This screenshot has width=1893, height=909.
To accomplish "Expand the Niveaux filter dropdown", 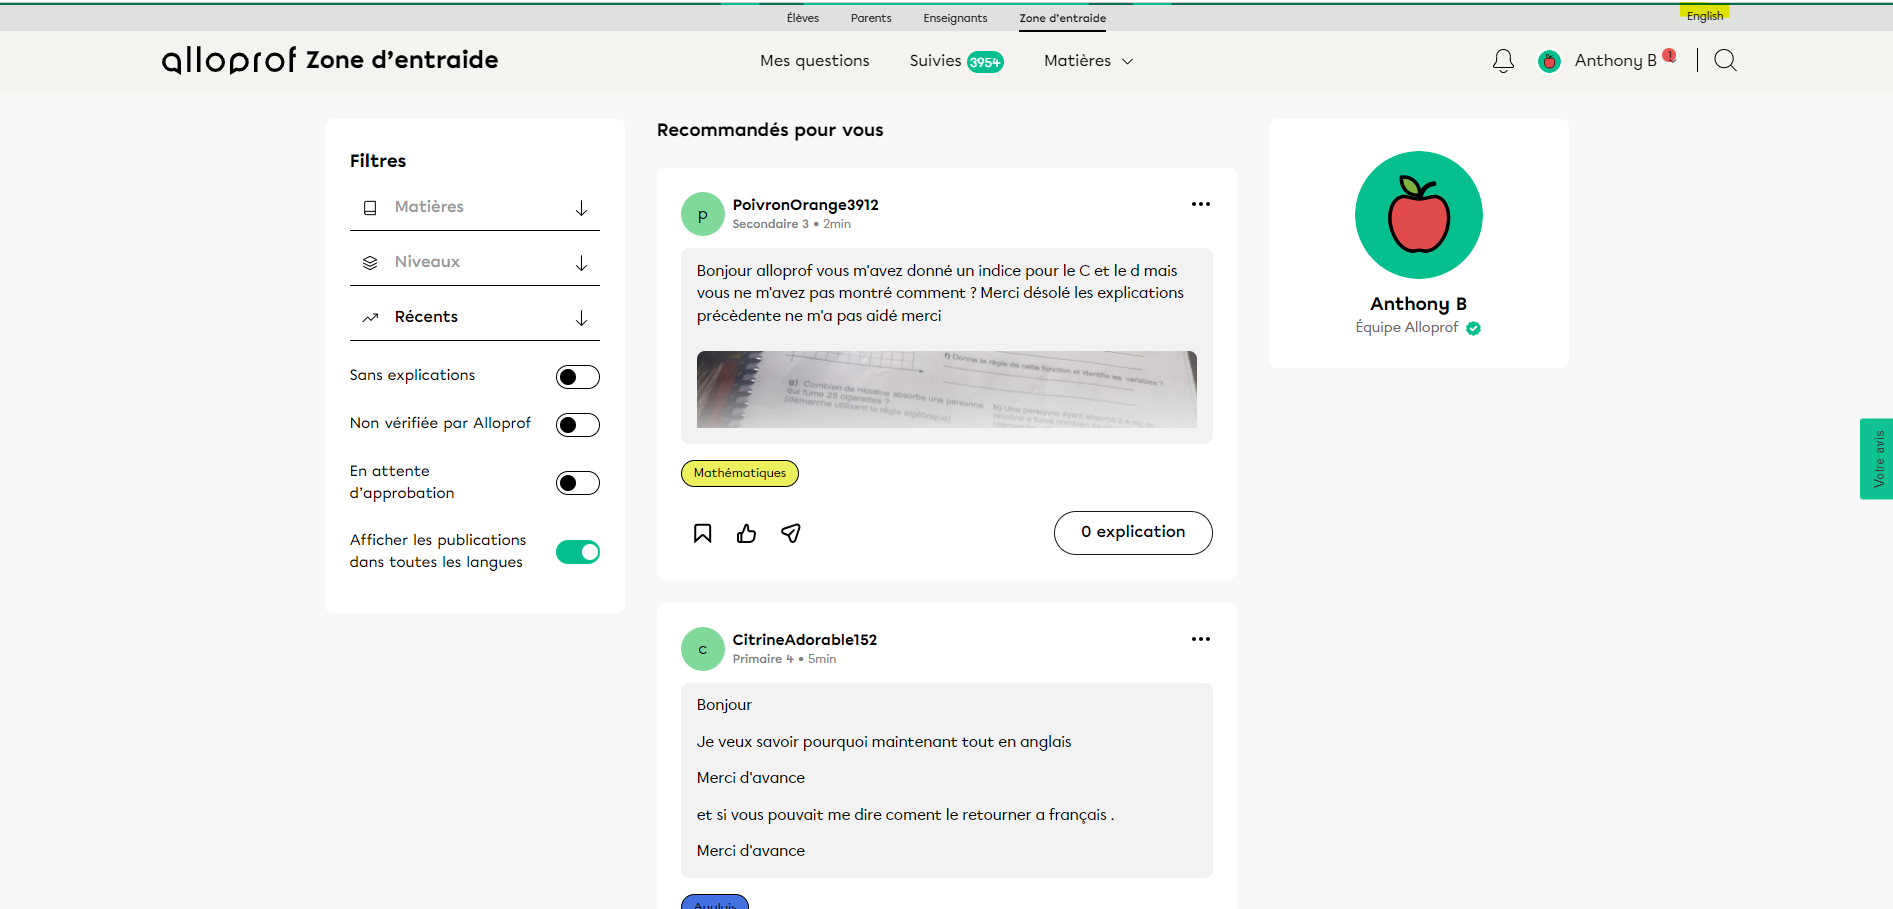I will pos(475,262).
